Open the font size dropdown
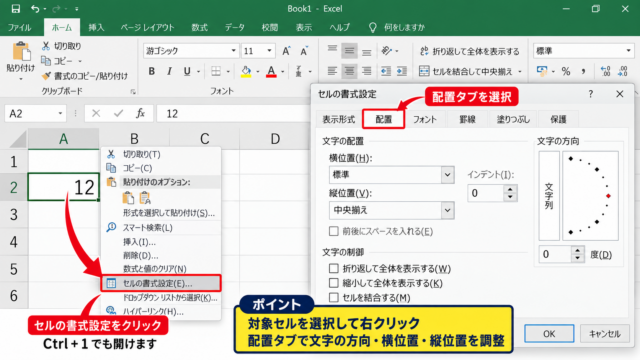Screen dimensions: 640x360 (x=269, y=51)
